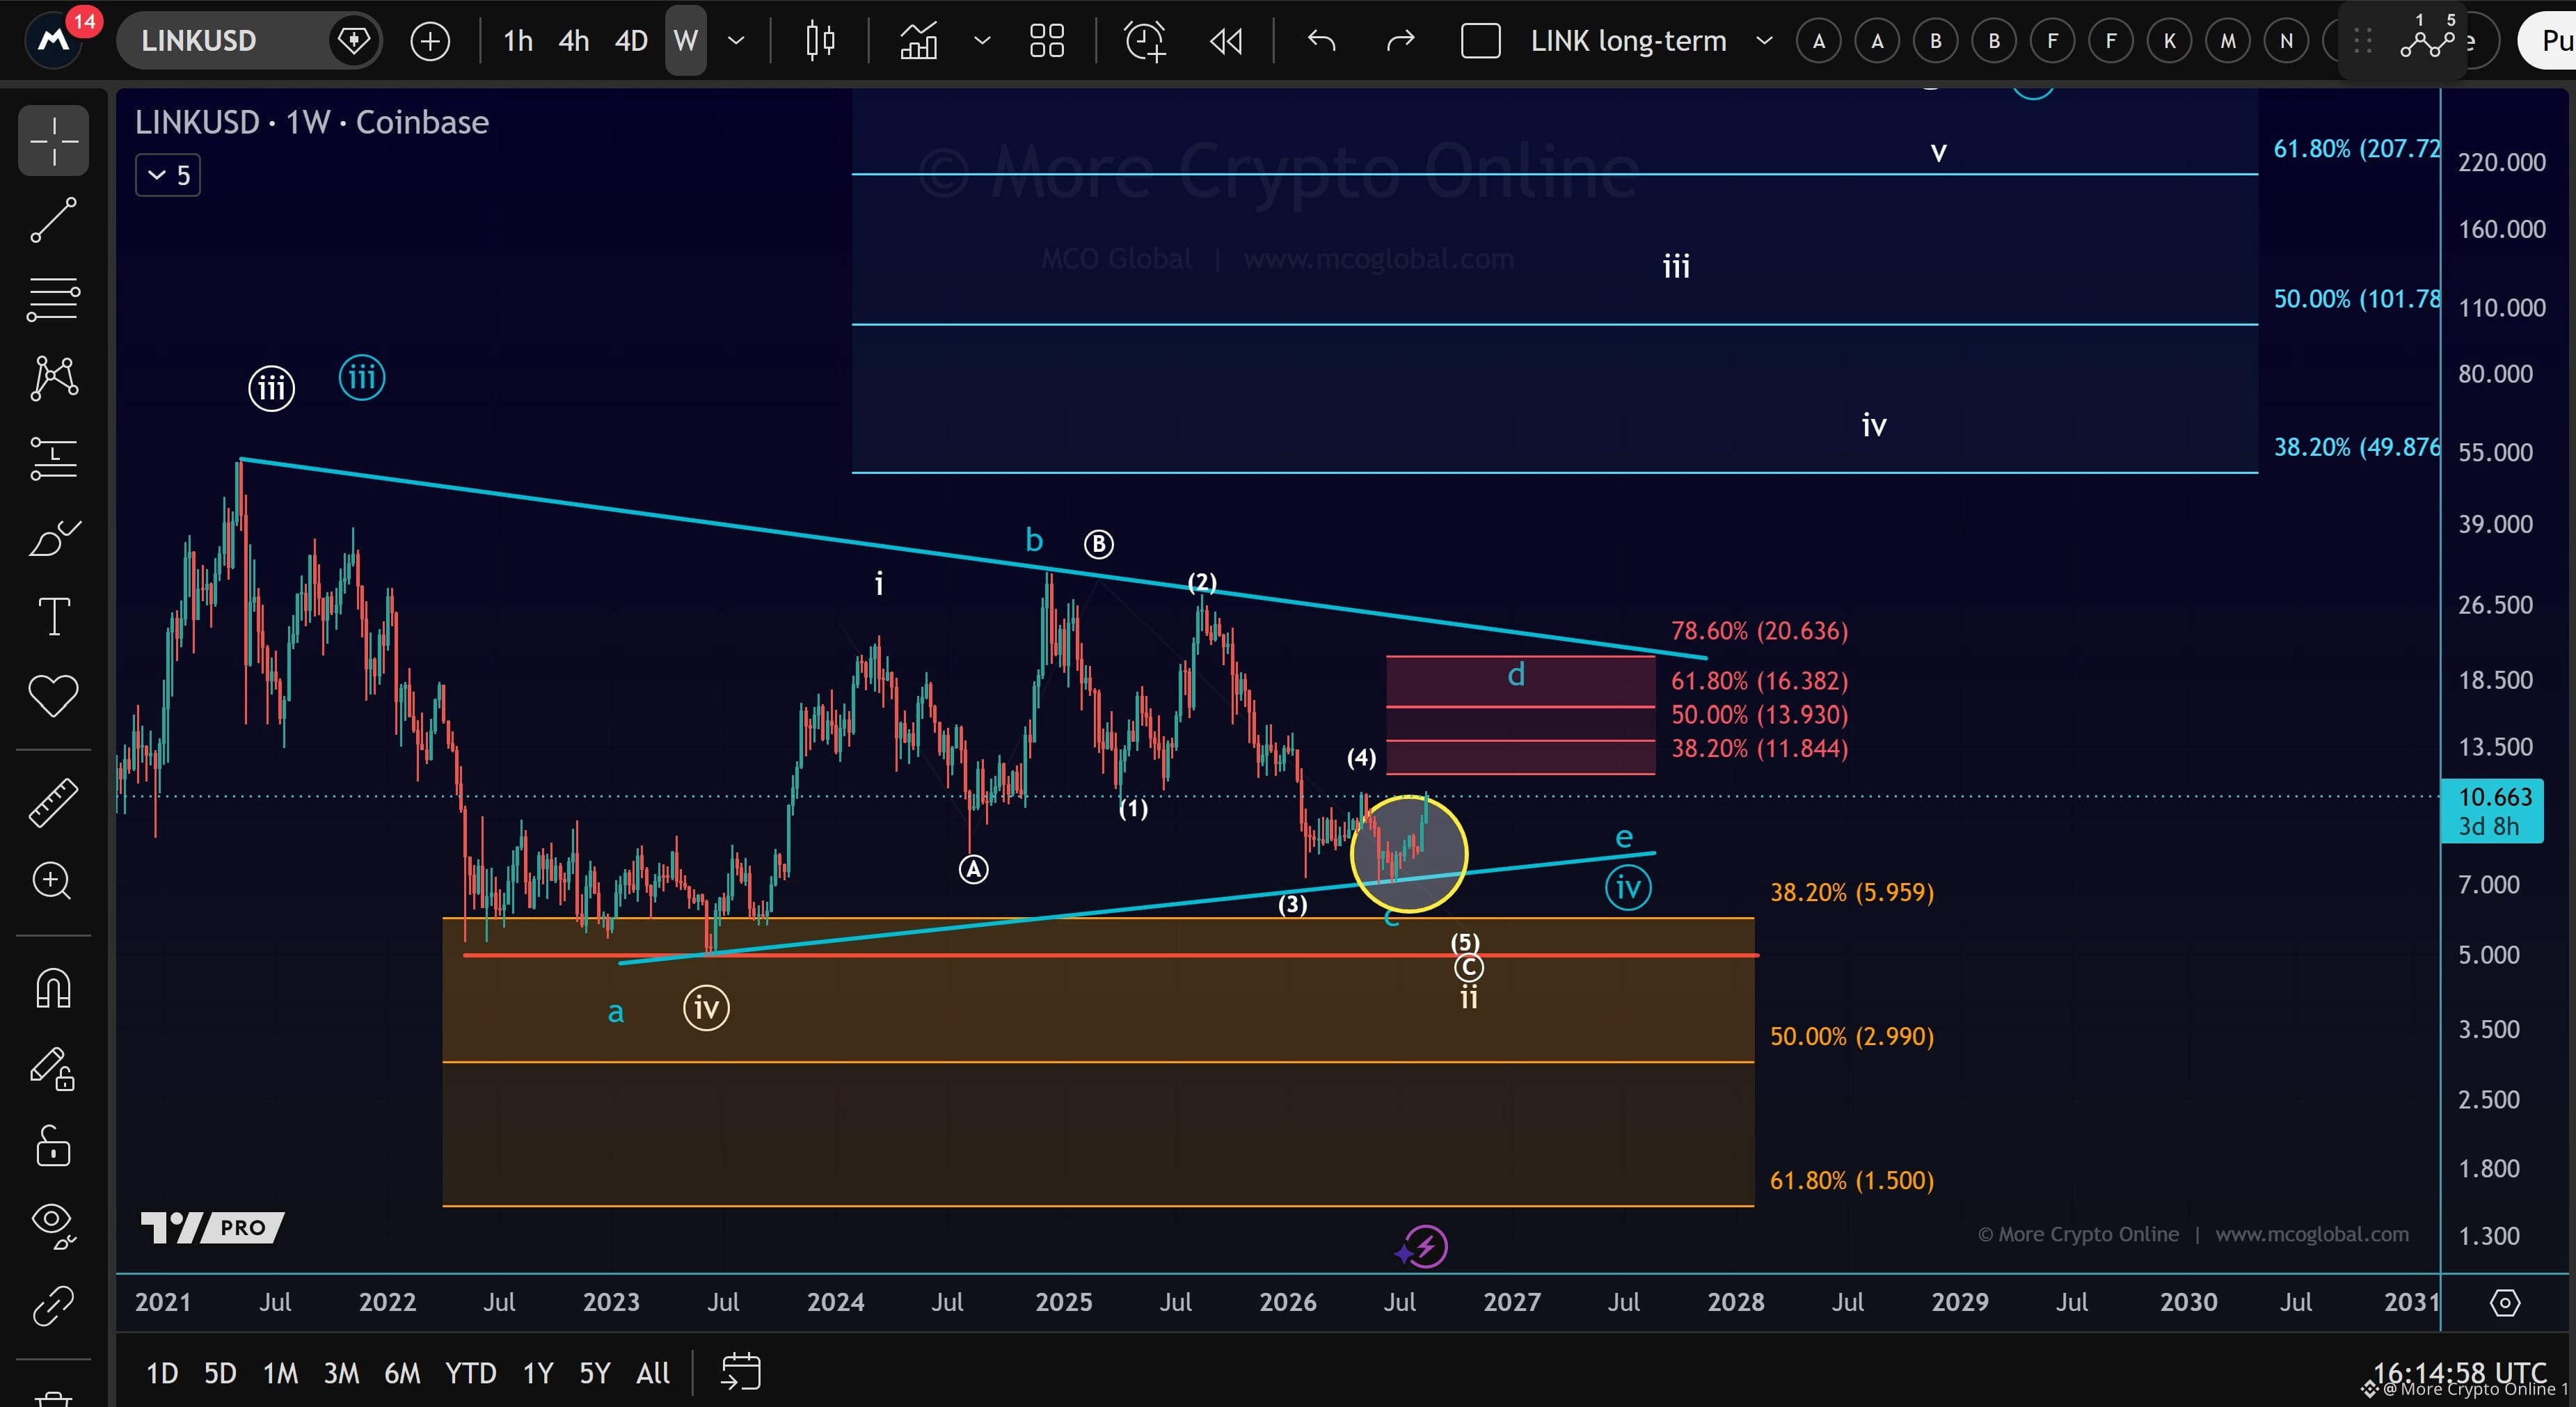Select the chart patterns tool
2576x1407 pixels.
[53, 378]
